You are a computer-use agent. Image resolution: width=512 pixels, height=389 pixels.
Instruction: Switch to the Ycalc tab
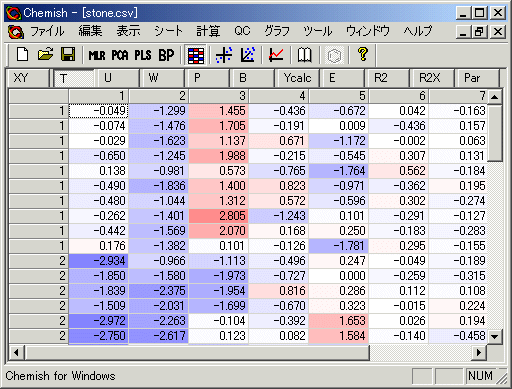tap(297, 78)
